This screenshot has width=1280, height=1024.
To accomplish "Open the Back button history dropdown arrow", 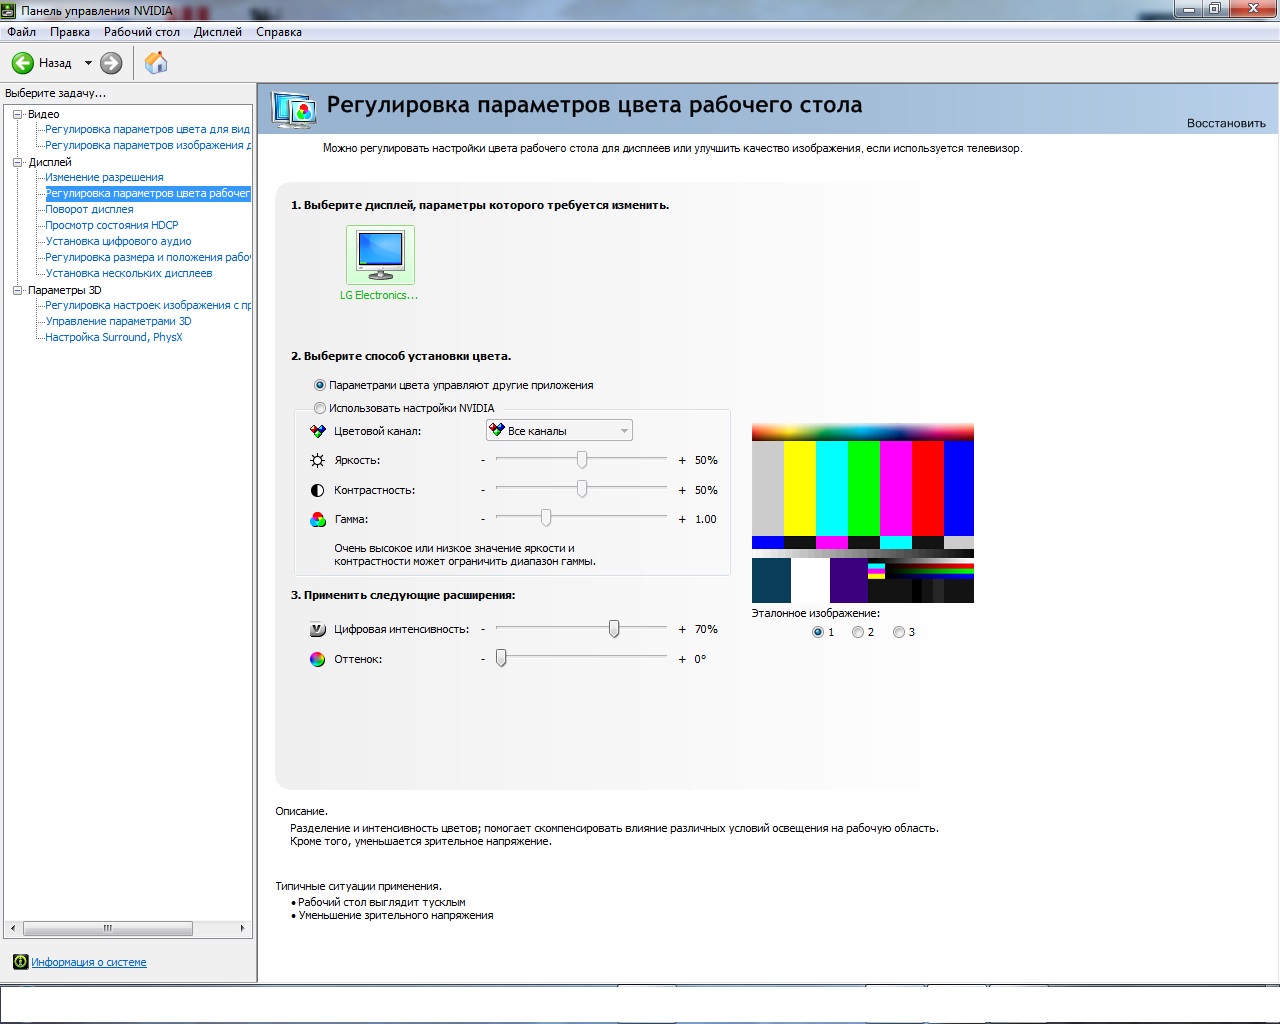I will coord(88,63).
